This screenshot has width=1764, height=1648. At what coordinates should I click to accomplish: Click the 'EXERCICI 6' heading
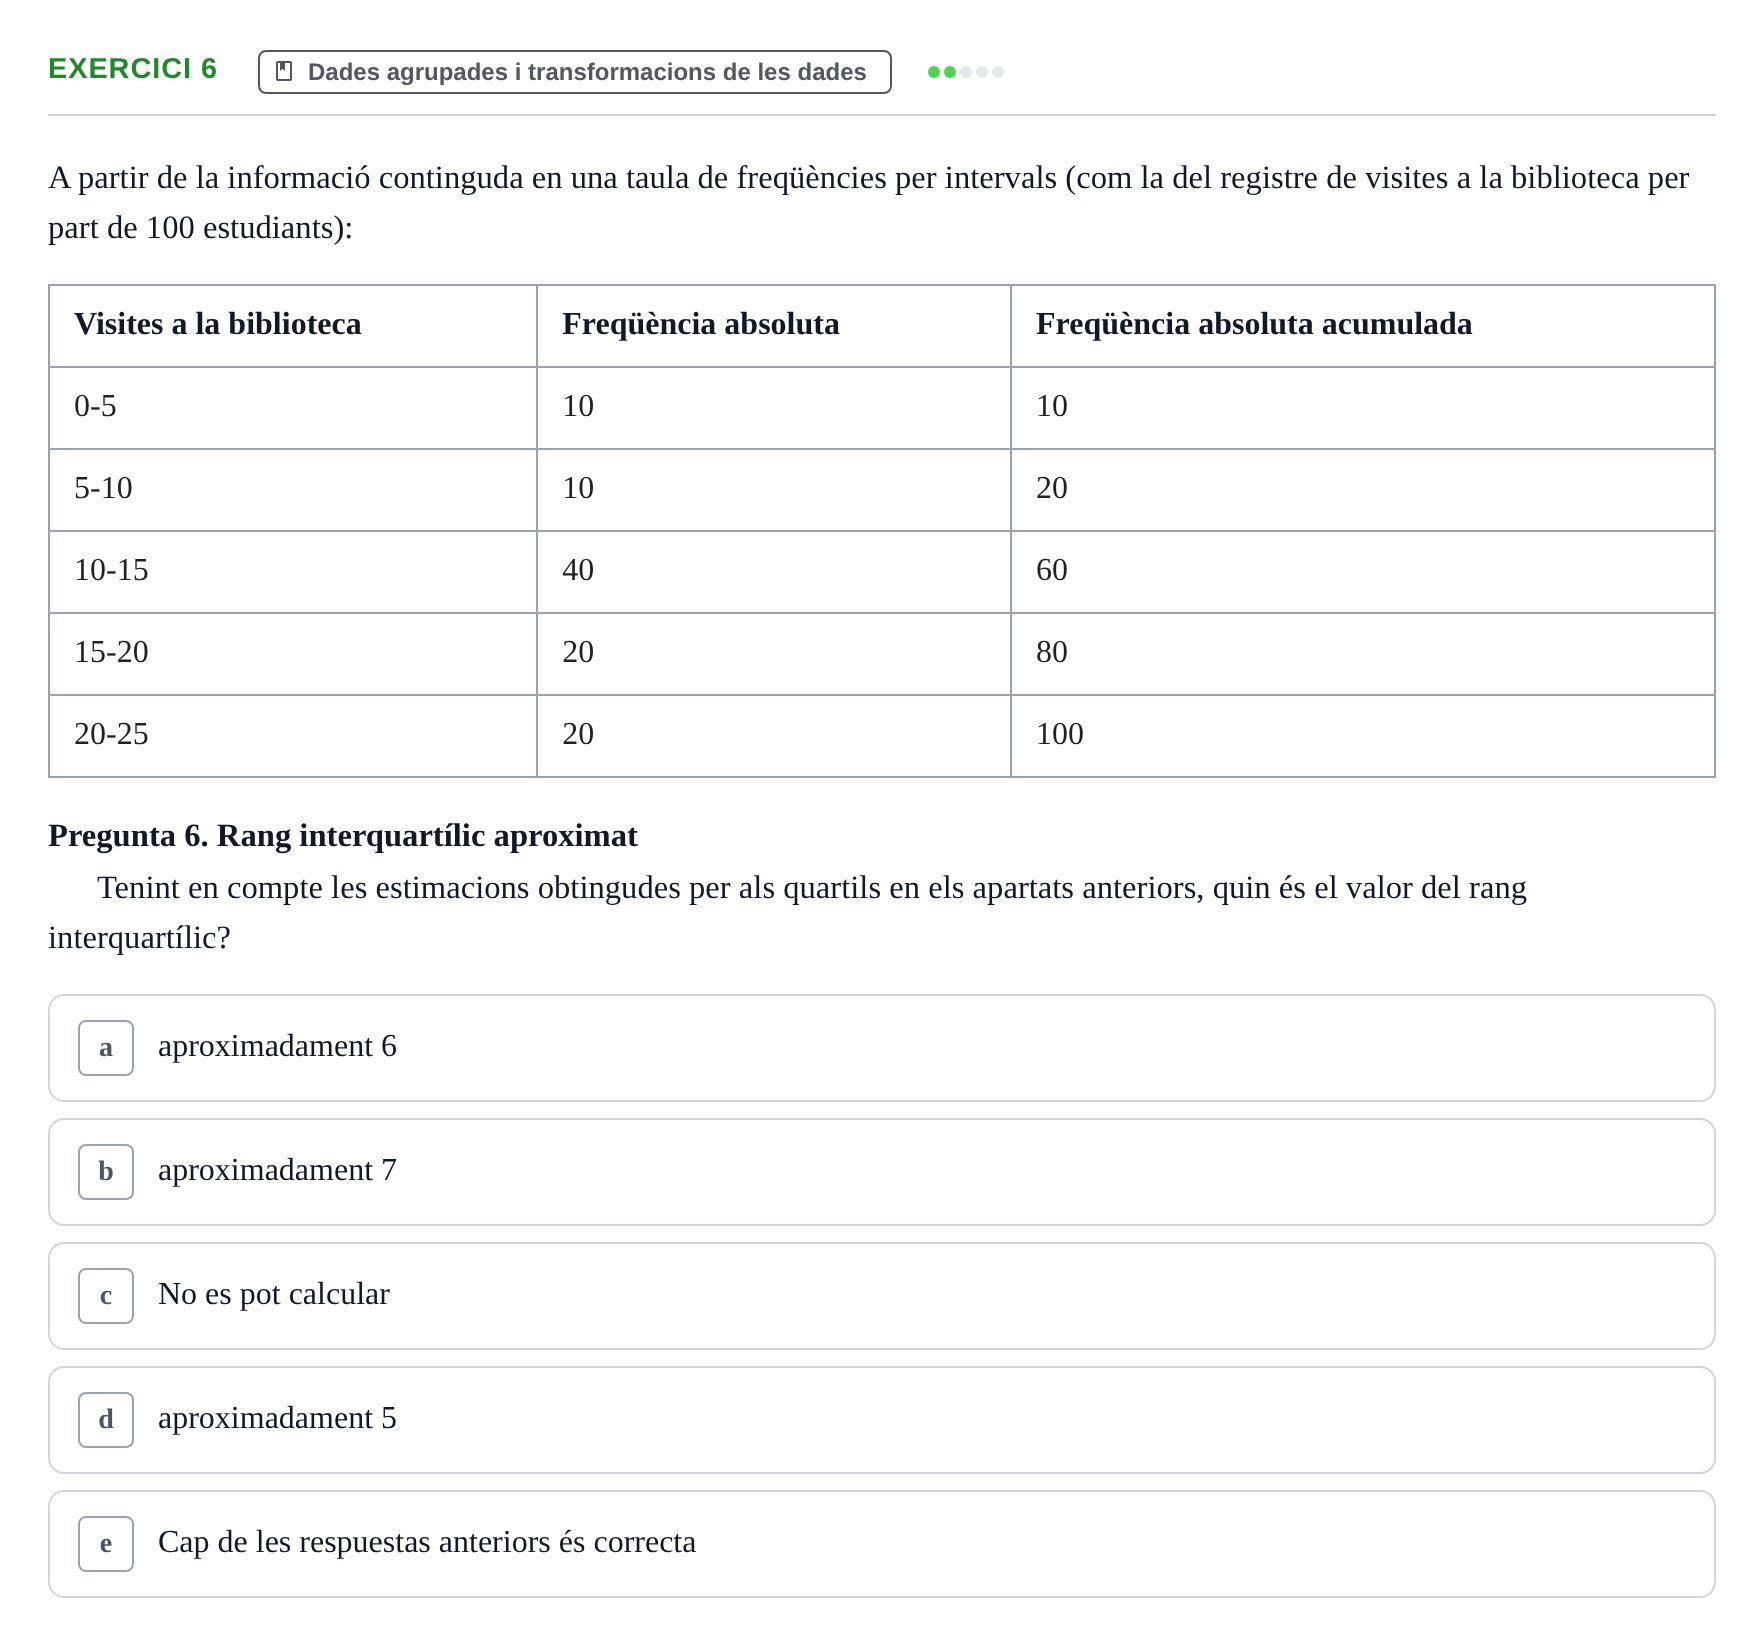[132, 68]
